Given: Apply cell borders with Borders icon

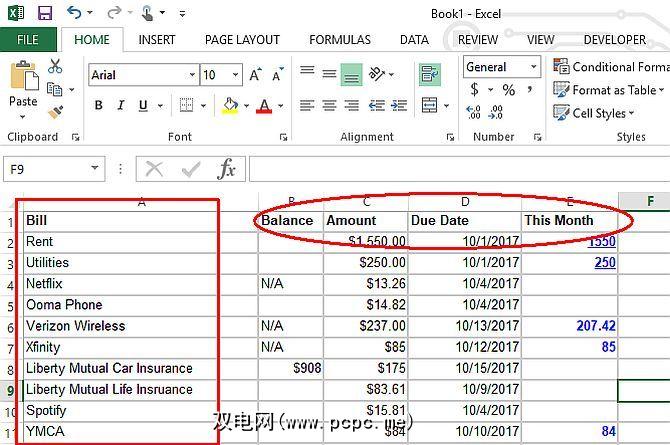Looking at the screenshot, I should (x=187, y=105).
